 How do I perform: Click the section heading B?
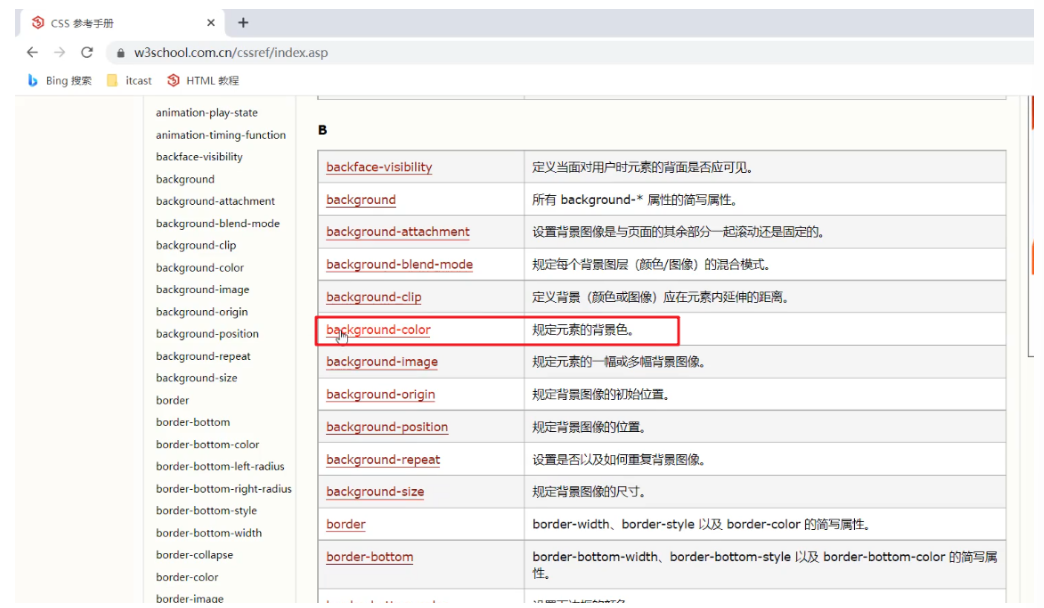(x=322, y=130)
